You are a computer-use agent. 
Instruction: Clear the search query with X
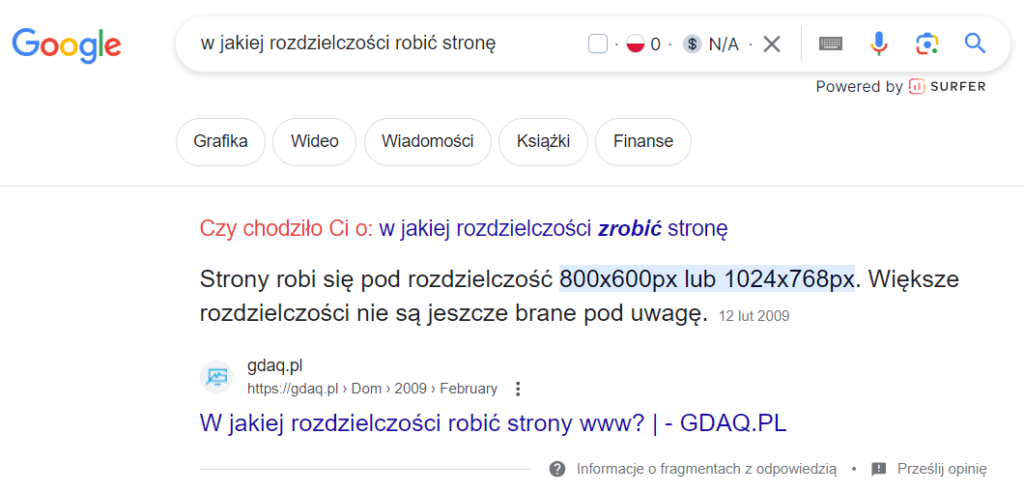pos(772,43)
